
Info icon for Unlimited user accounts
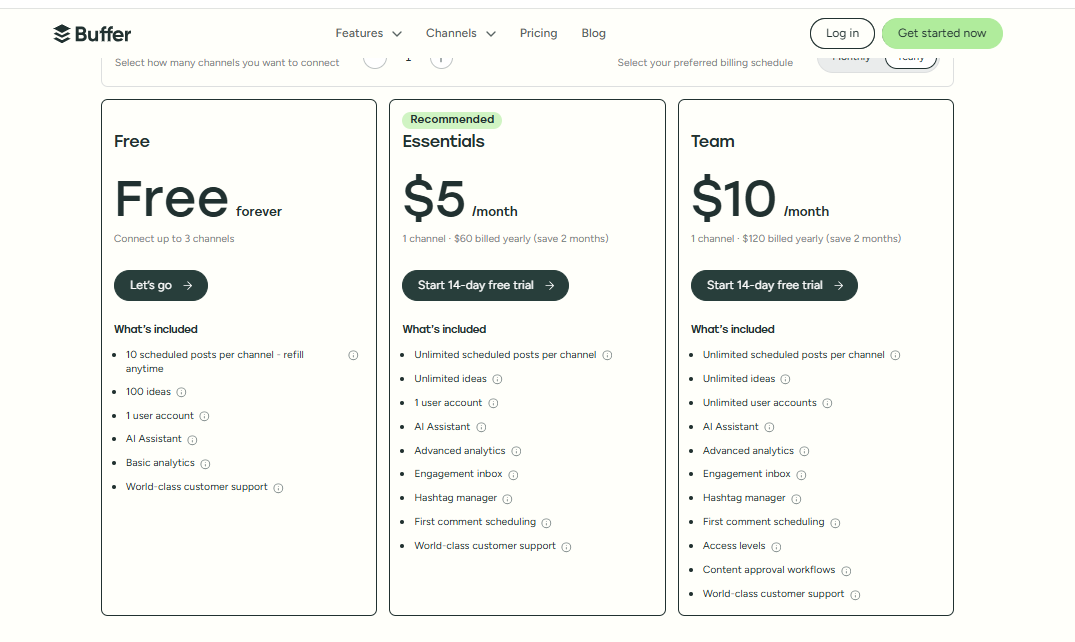(828, 403)
